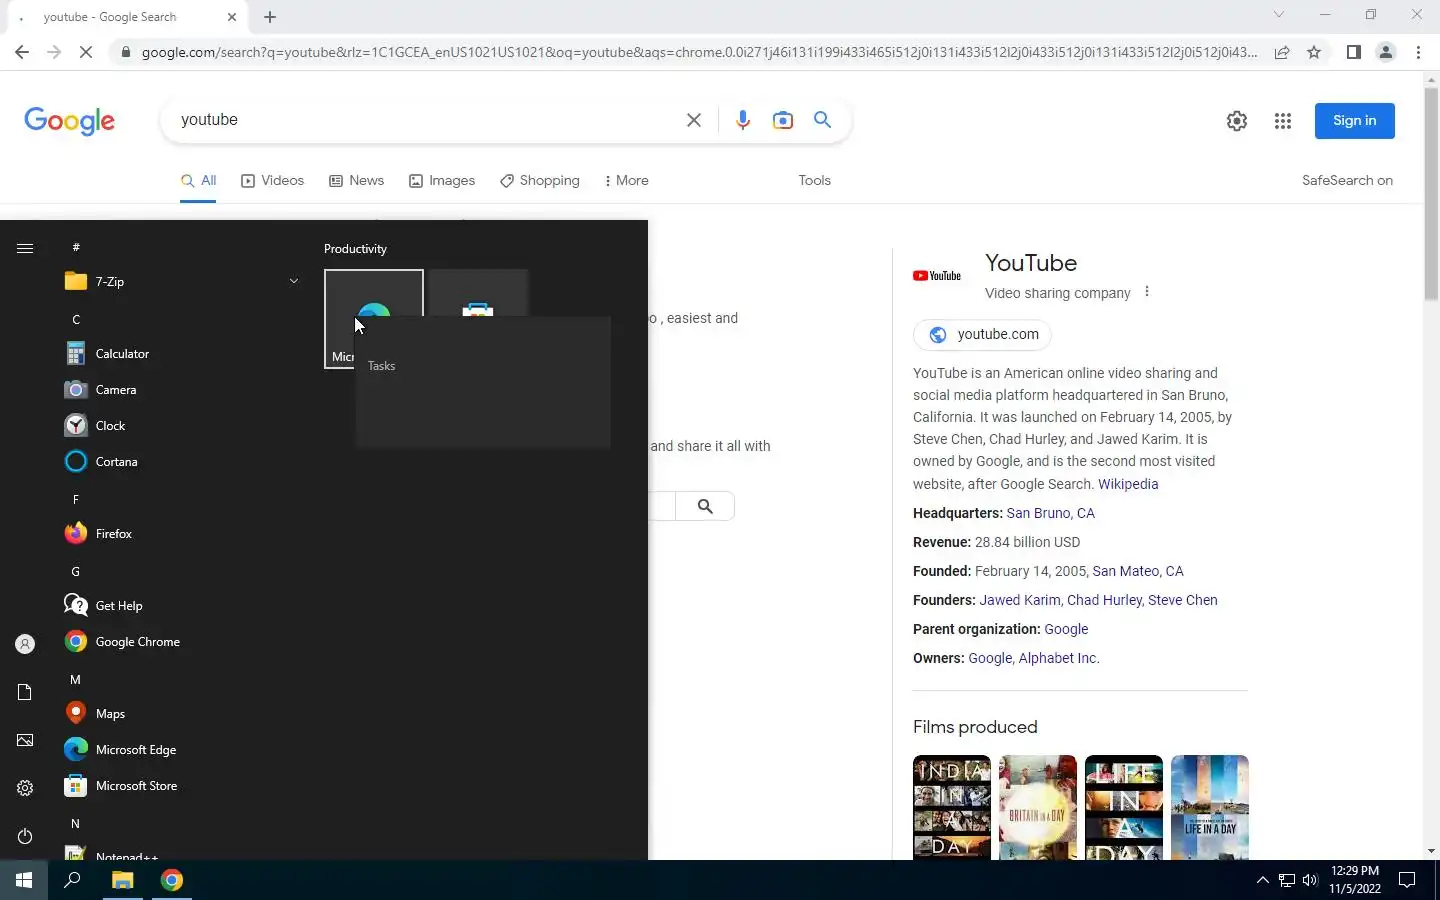Select the All results tab
Viewport: 1440px width, 900px height.
[x=198, y=181]
